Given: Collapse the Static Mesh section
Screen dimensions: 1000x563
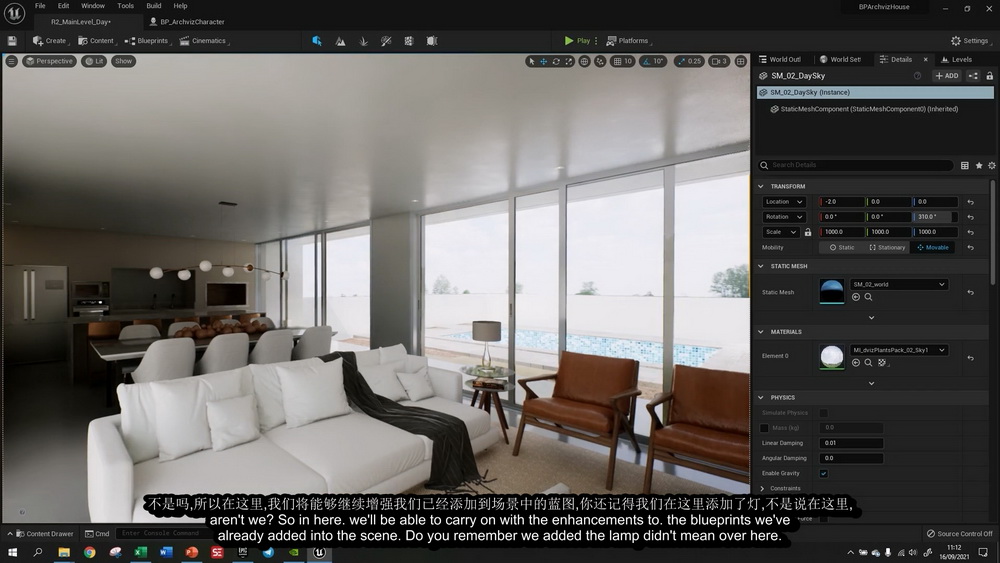Looking at the screenshot, I should [x=761, y=266].
